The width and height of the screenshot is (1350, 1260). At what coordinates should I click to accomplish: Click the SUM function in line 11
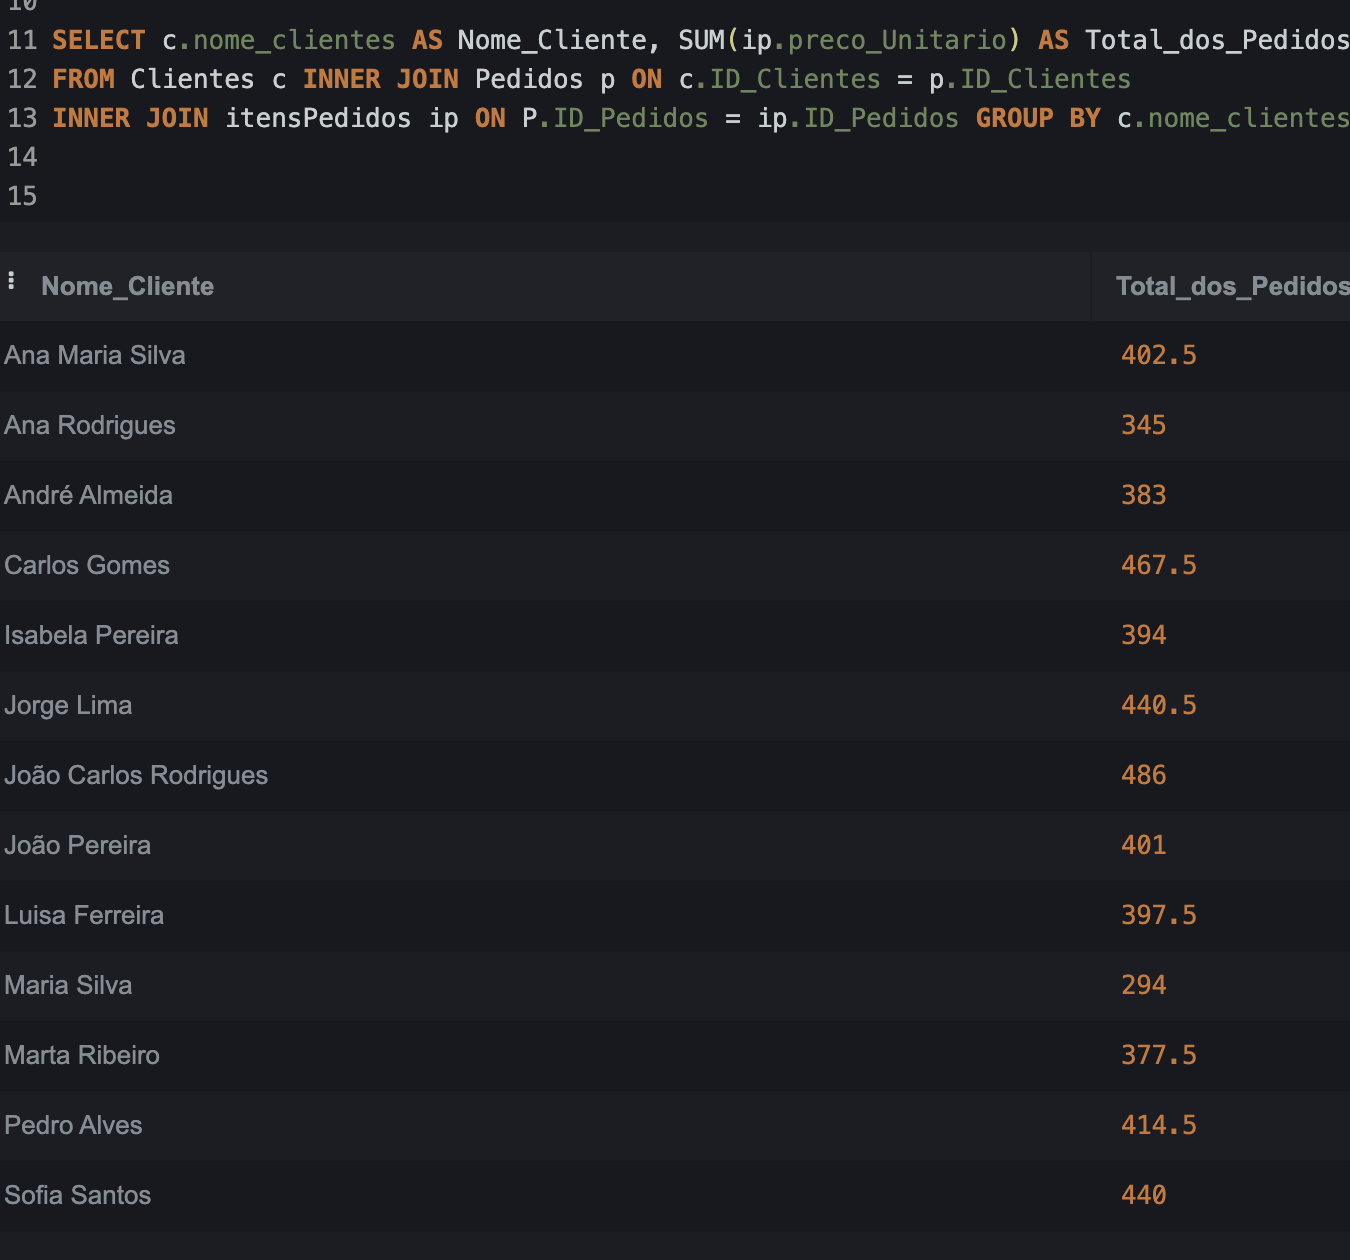click(701, 40)
